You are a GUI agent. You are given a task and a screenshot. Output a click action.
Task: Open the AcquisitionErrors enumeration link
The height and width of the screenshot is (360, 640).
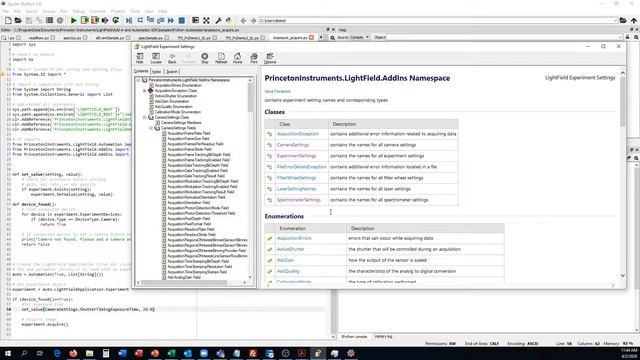coord(294,238)
